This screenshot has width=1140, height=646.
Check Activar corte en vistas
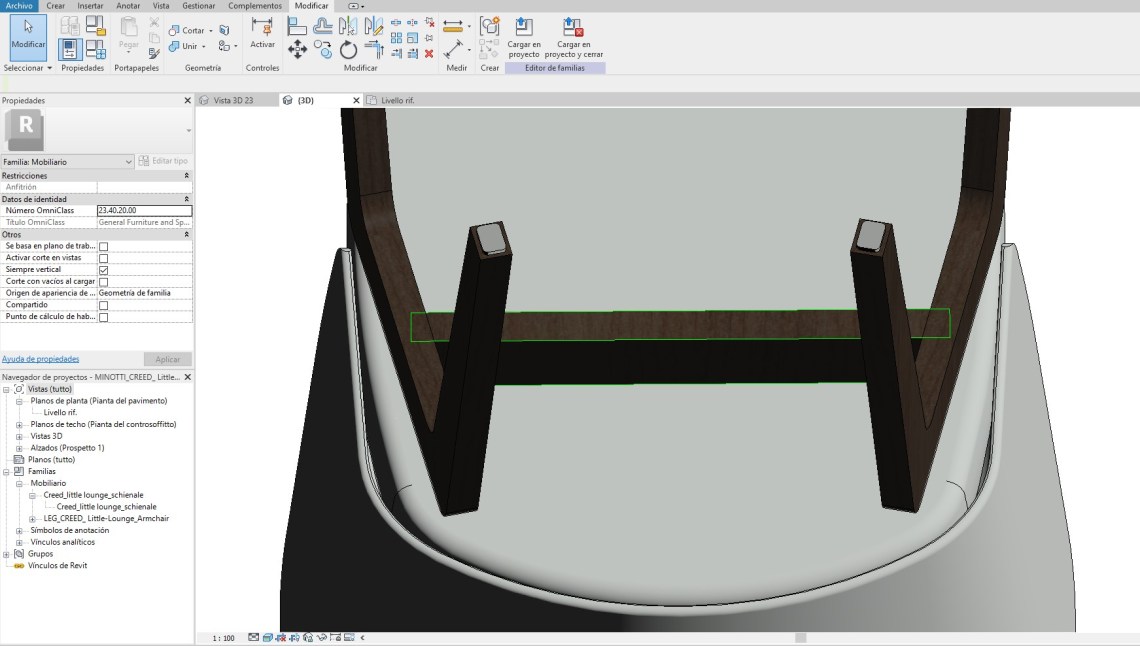point(103,258)
